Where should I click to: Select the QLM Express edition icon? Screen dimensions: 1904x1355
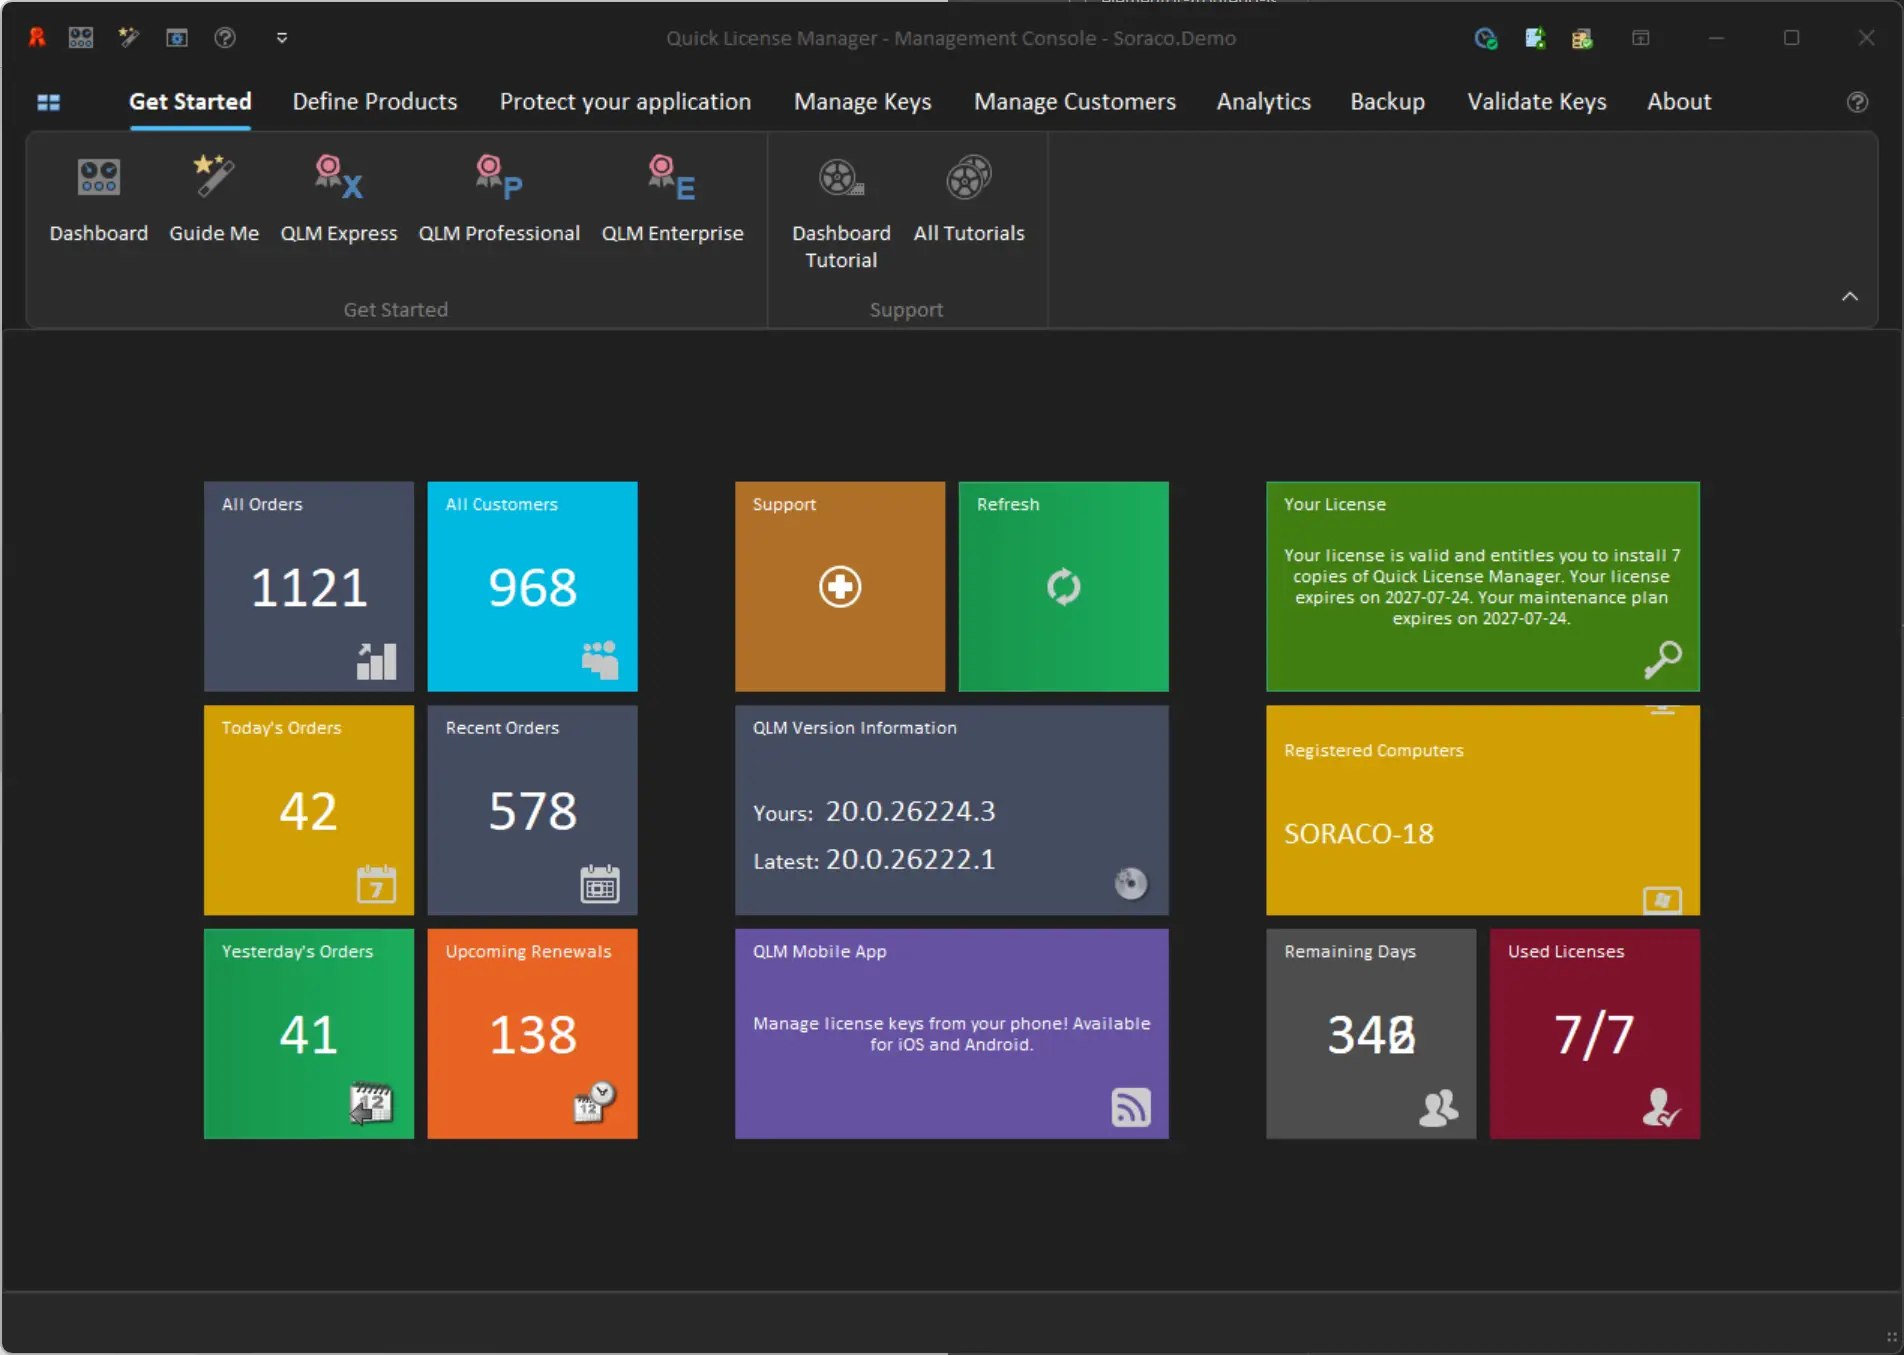click(339, 200)
